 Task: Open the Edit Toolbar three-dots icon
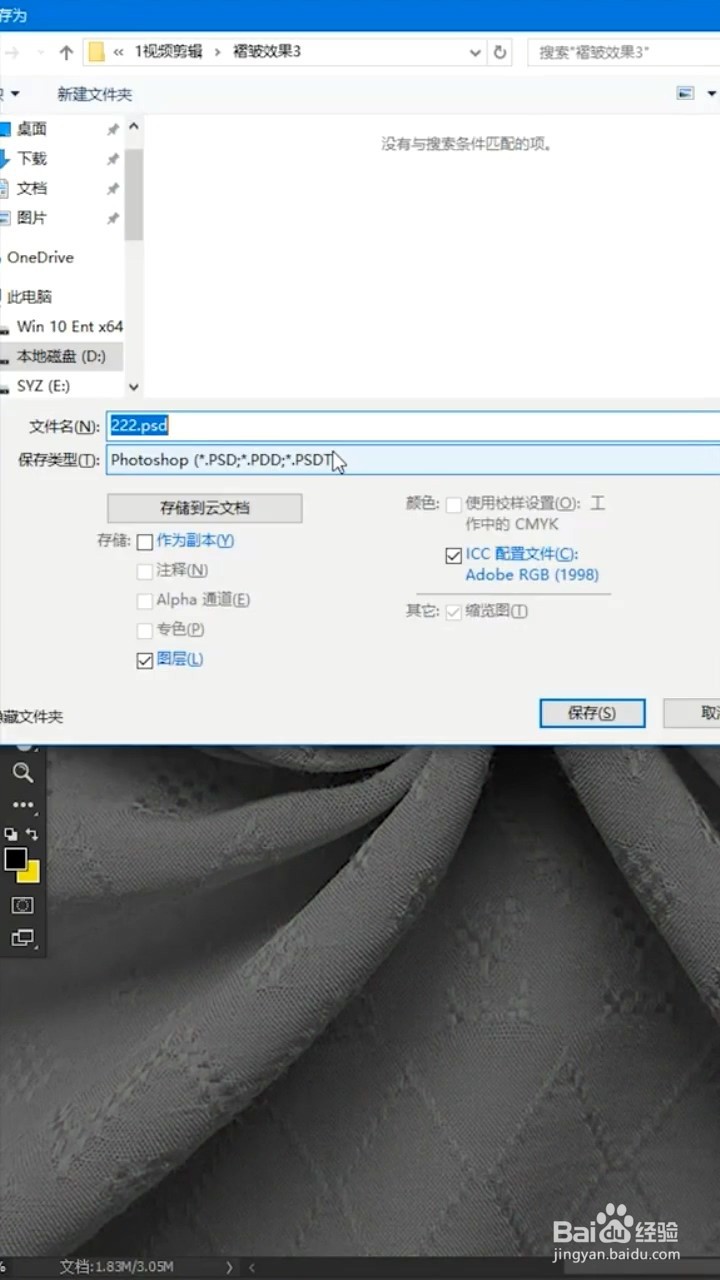tap(22, 805)
